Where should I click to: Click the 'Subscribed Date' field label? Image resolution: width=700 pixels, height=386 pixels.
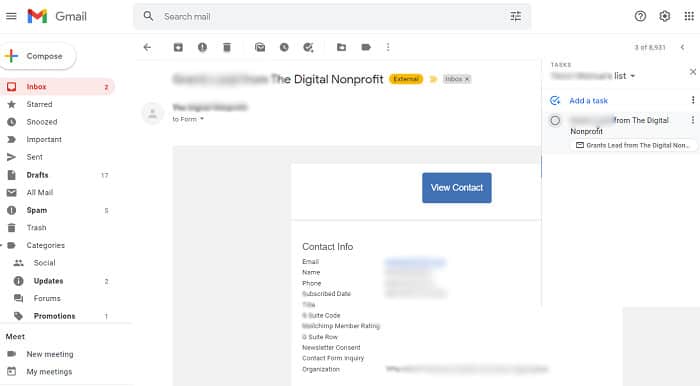[326, 294]
